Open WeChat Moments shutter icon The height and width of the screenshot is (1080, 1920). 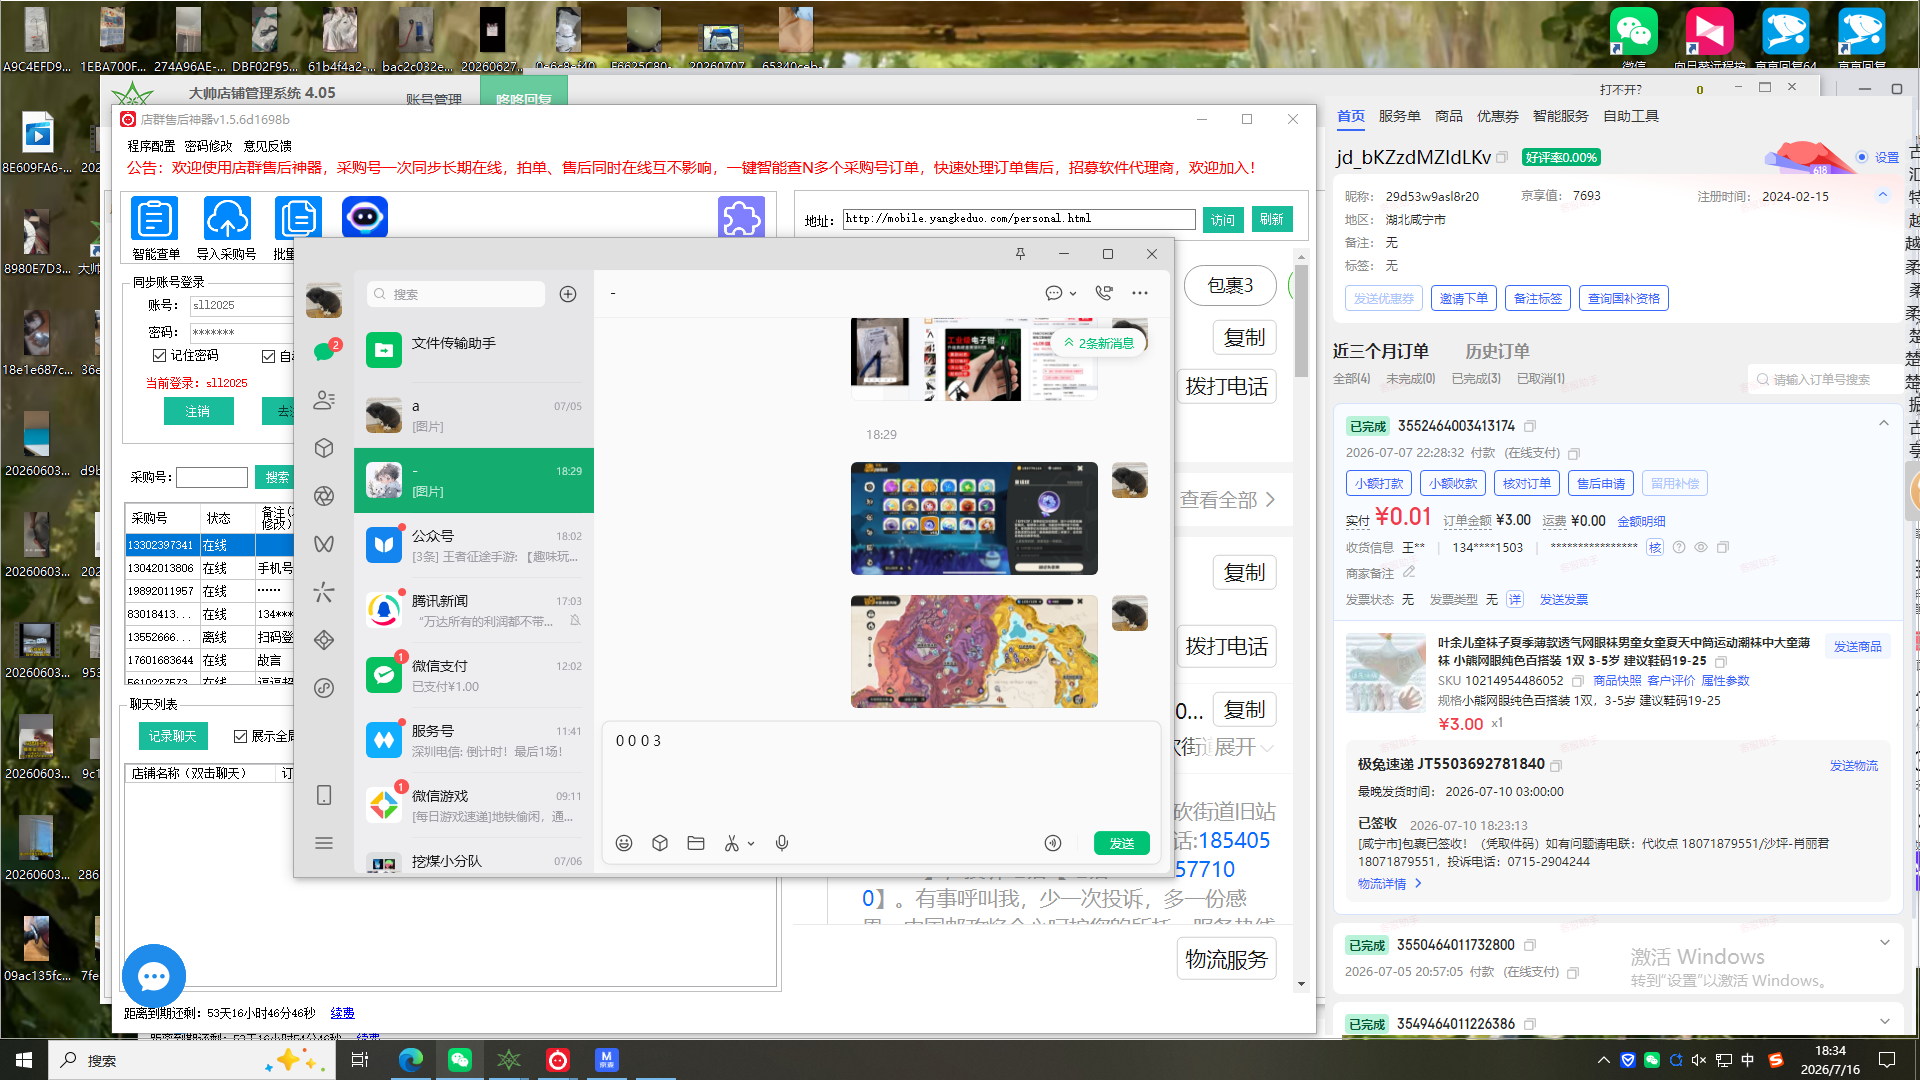tap(324, 496)
